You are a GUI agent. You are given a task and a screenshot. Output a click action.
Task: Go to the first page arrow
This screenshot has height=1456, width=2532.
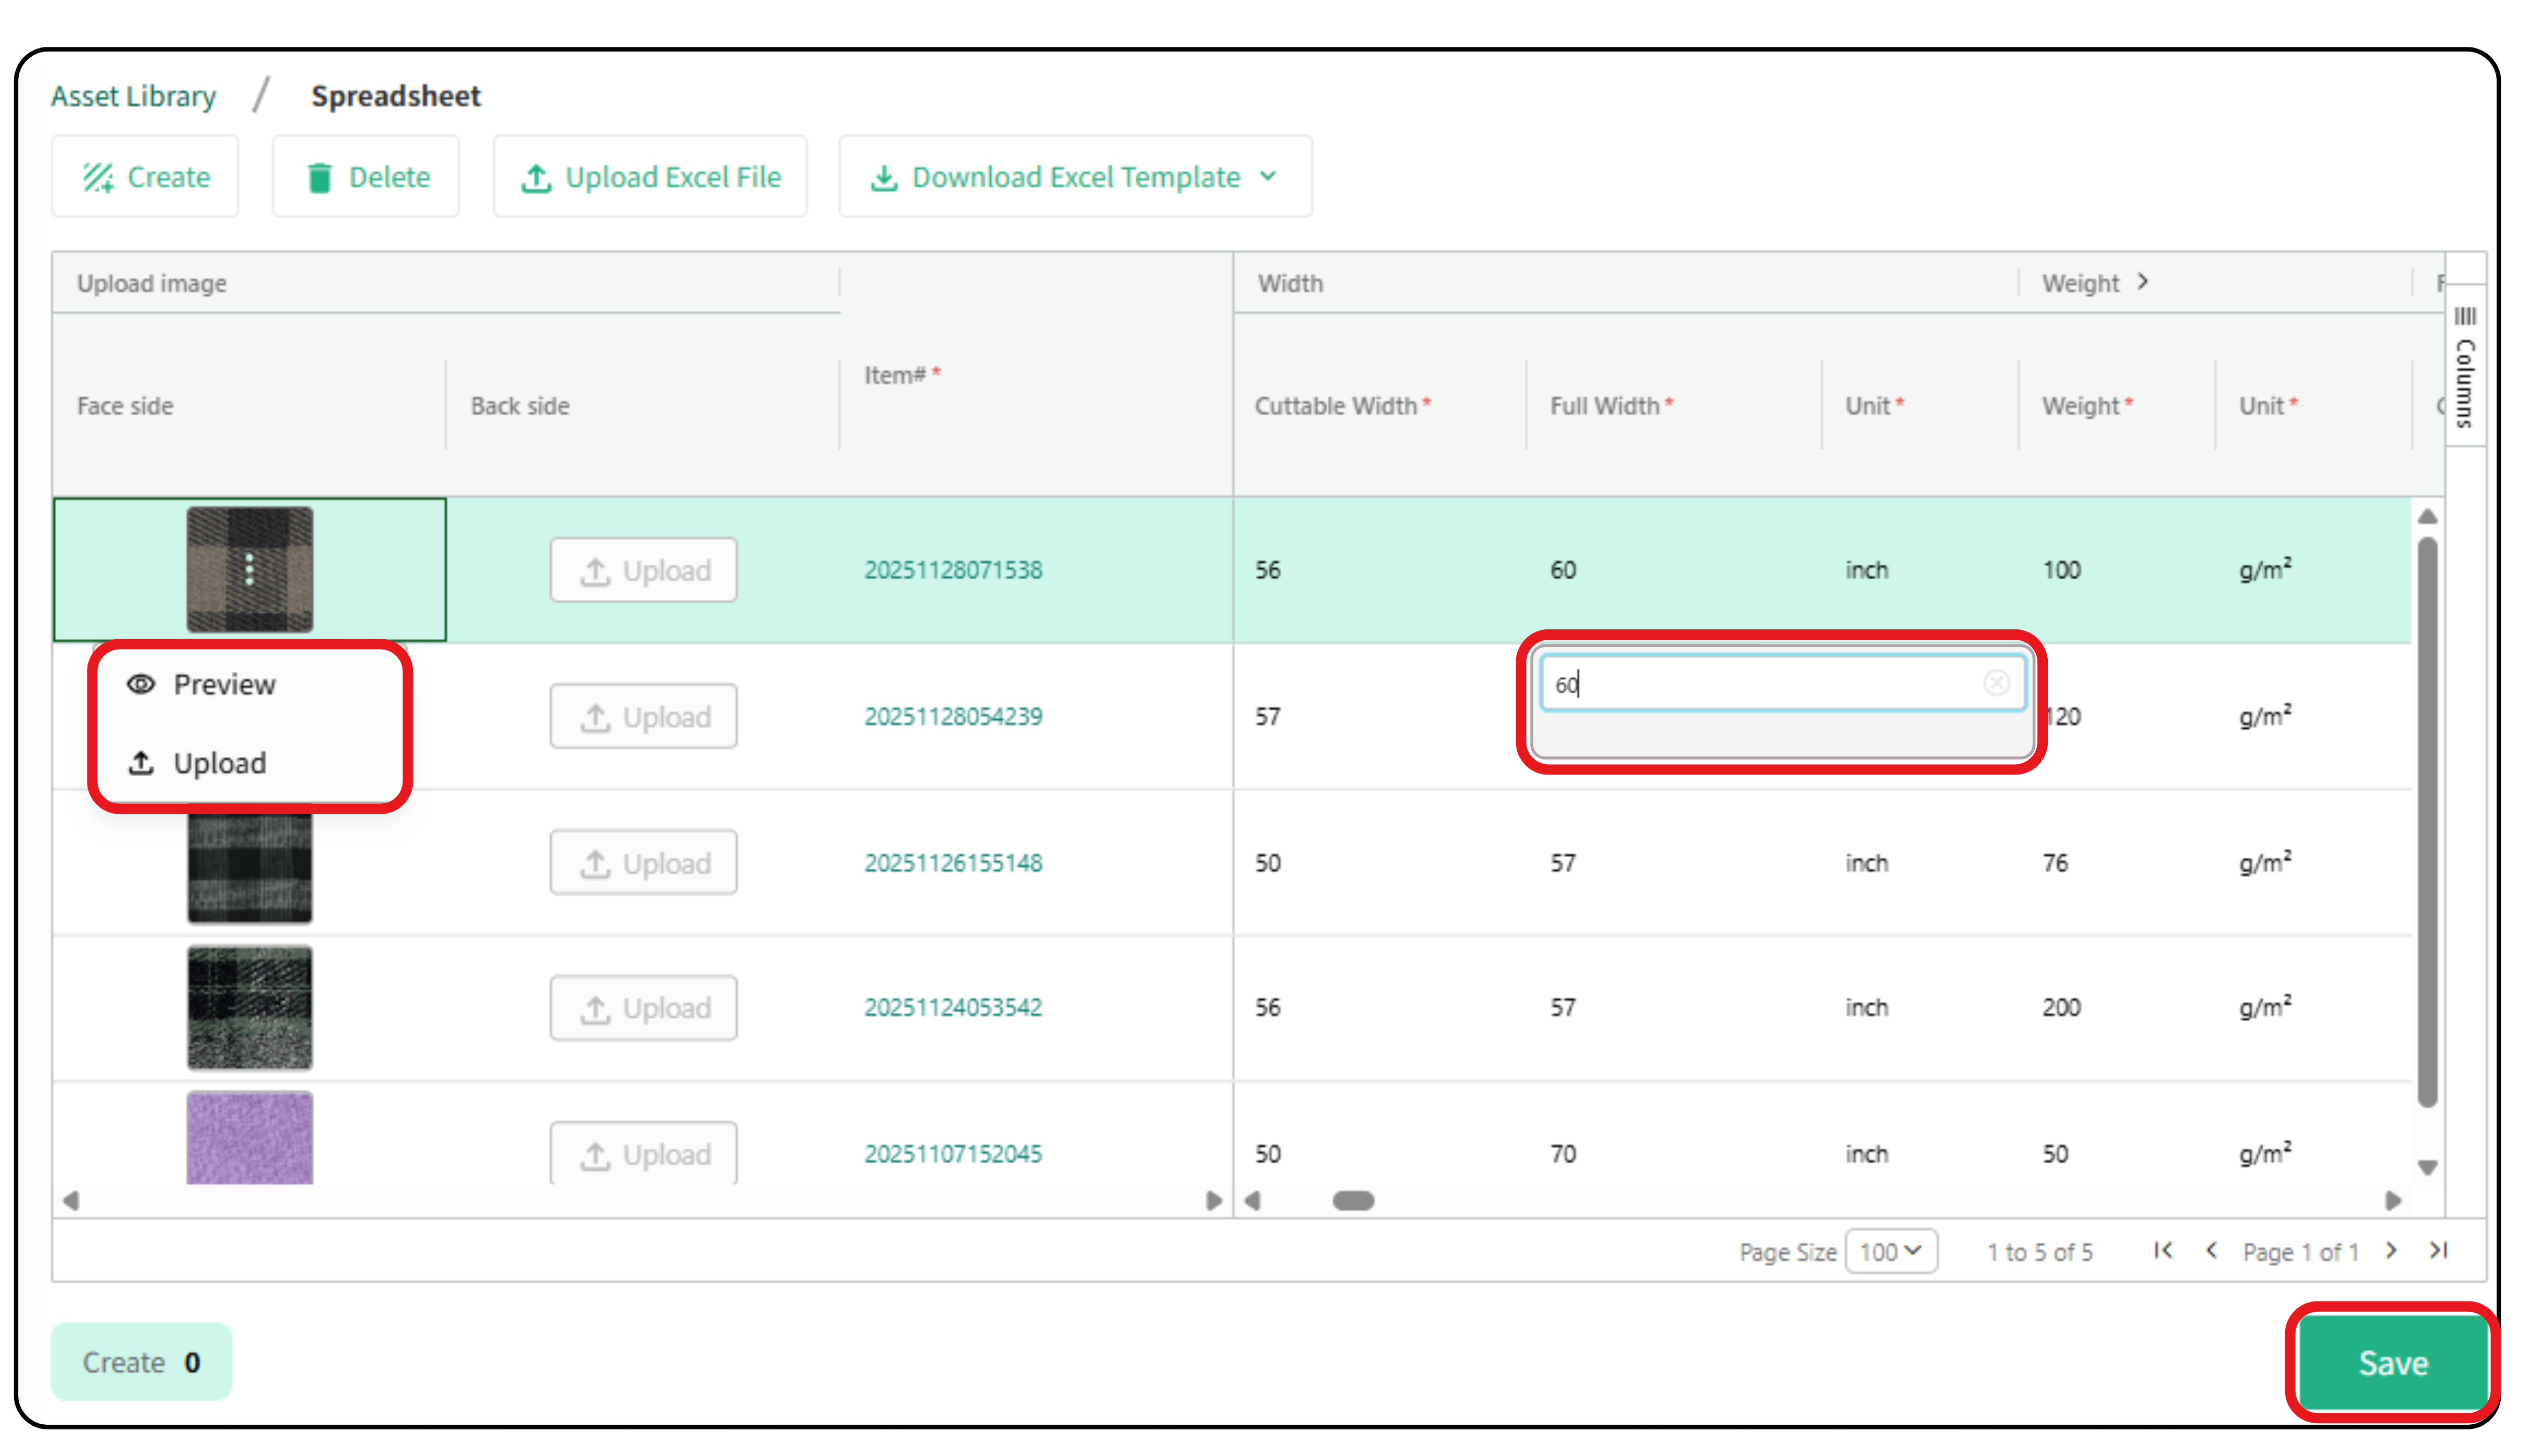point(2163,1250)
